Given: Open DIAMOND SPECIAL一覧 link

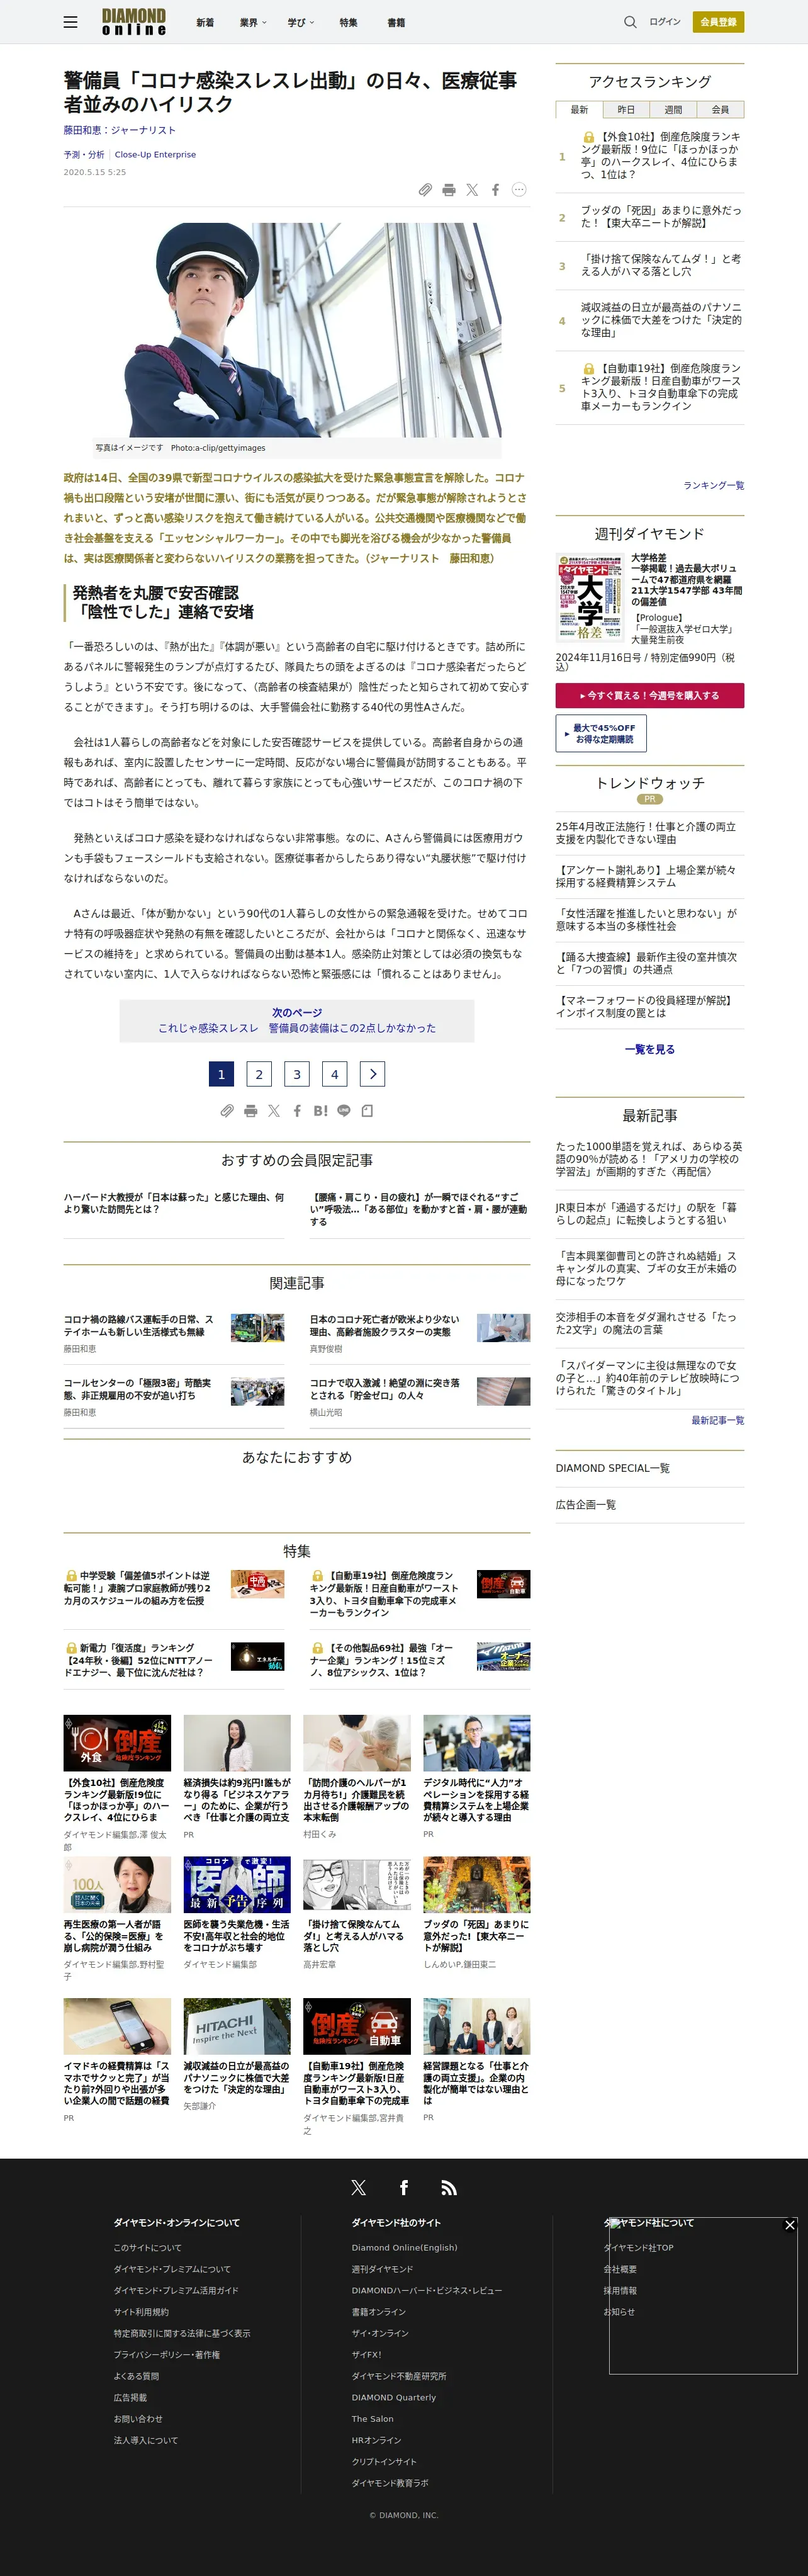Looking at the screenshot, I should click(x=613, y=1468).
